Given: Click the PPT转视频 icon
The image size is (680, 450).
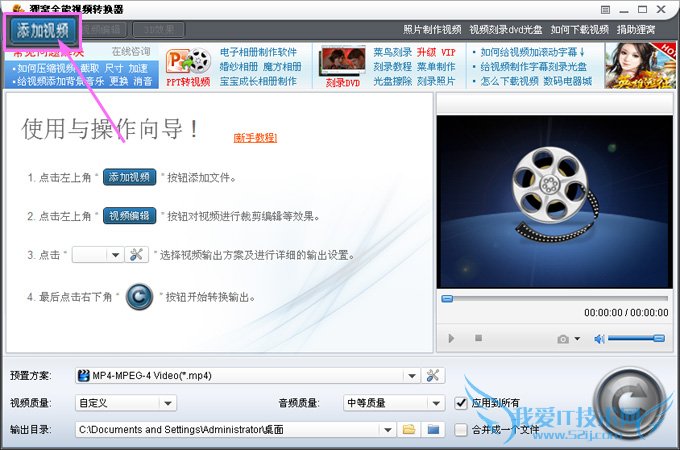Looking at the screenshot, I should pyautogui.click(x=188, y=67).
